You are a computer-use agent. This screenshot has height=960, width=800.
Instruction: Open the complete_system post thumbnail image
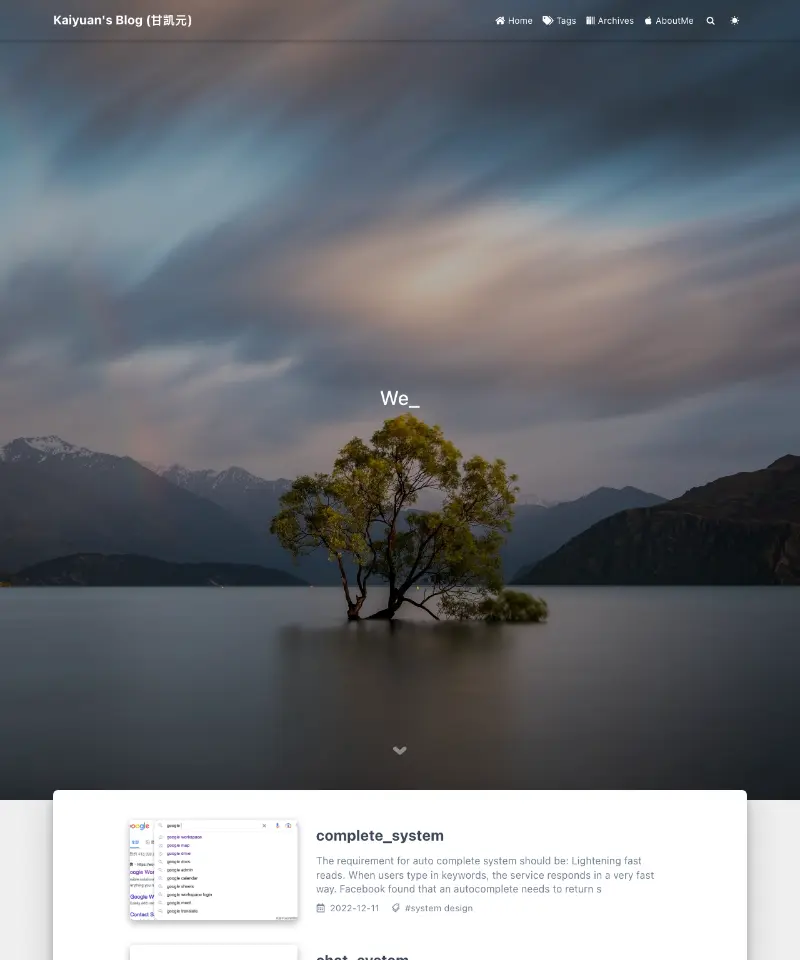pyautogui.click(x=214, y=869)
